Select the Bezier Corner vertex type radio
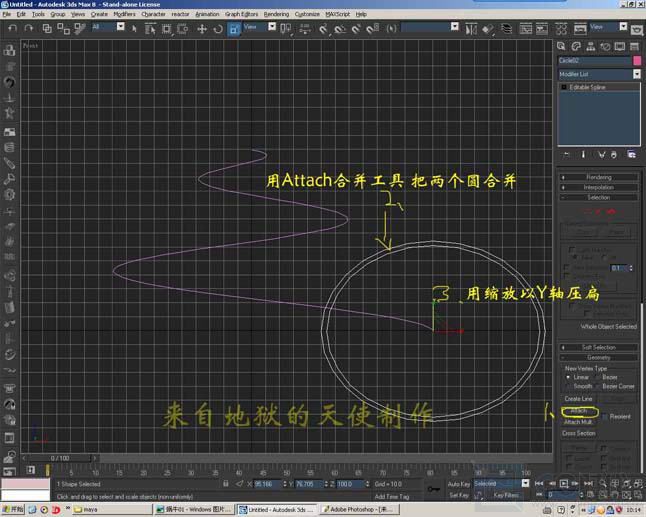 (597, 386)
